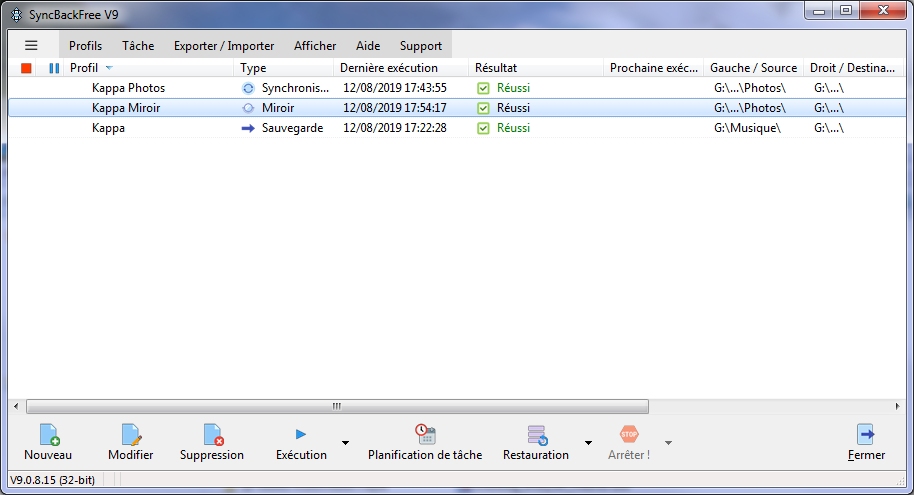Open the hamburger main menu
Screen dimensions: 914x495
[31, 45]
